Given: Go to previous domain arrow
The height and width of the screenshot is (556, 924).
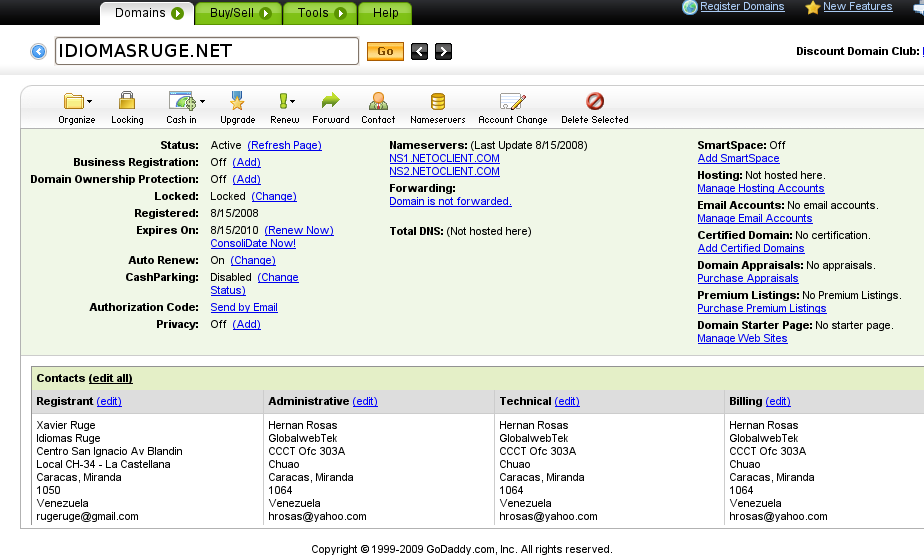Looking at the screenshot, I should (419, 51).
